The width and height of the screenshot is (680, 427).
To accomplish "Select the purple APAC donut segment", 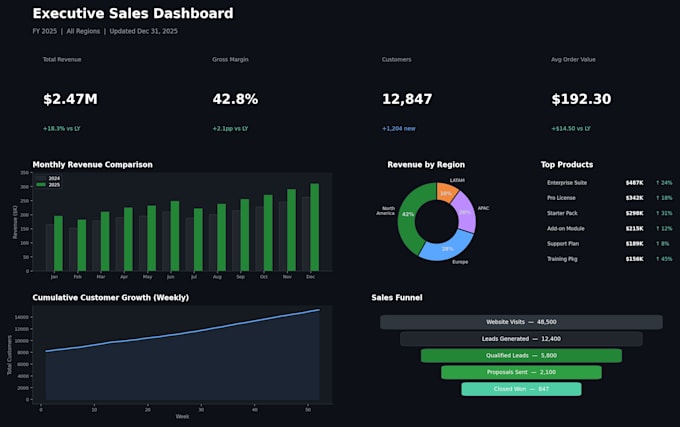I will coord(465,212).
